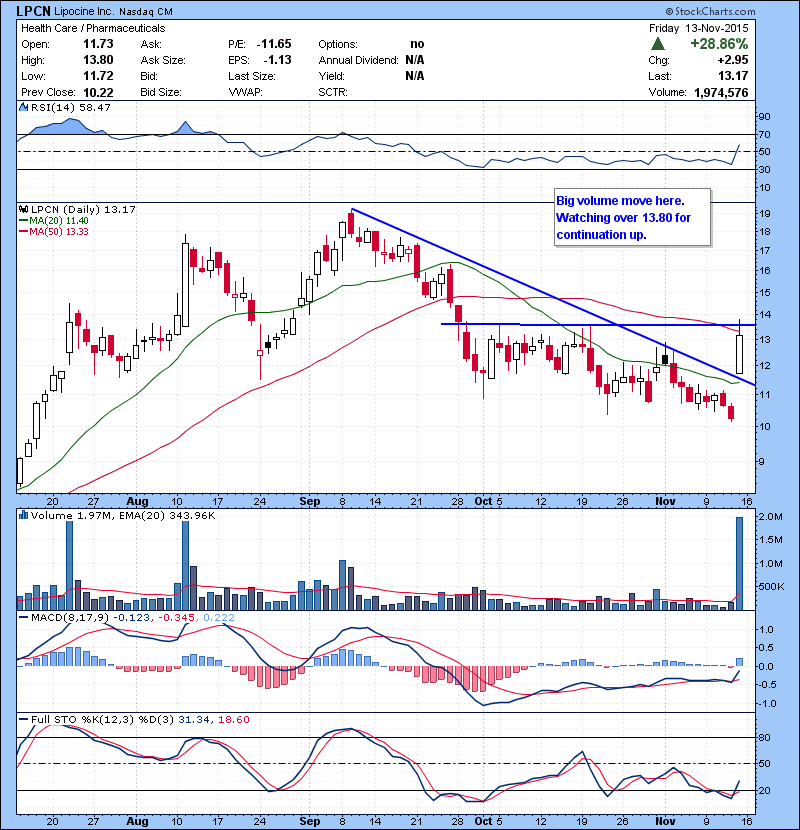Click the 'Yield:' label
Screen dimensions: 800x830
331,76
